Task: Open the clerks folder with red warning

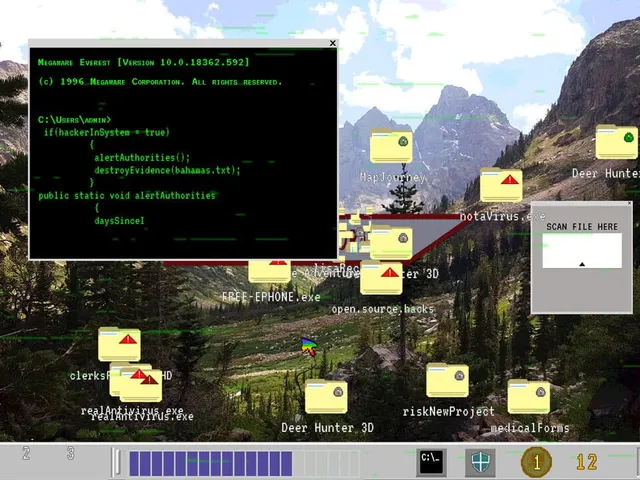Action: pyautogui.click(x=119, y=344)
